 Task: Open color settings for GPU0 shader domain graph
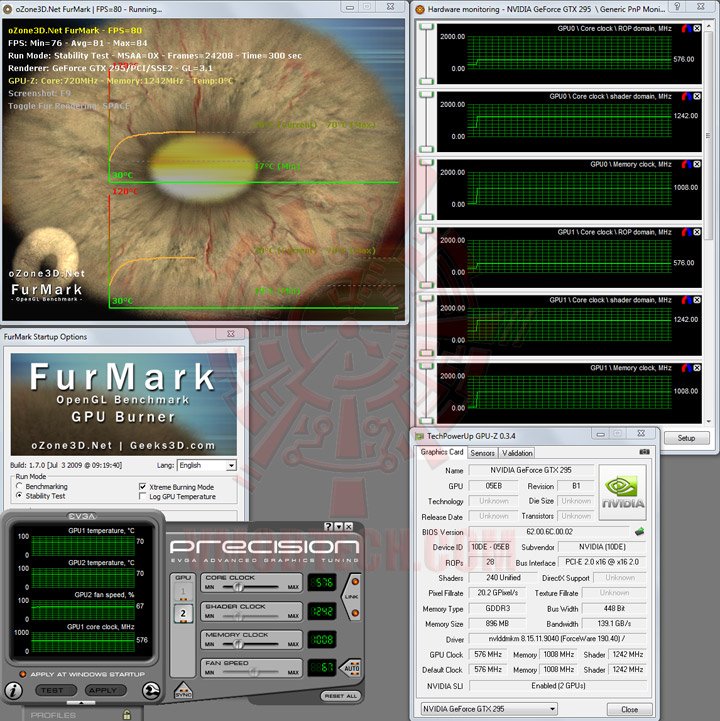tap(686, 97)
